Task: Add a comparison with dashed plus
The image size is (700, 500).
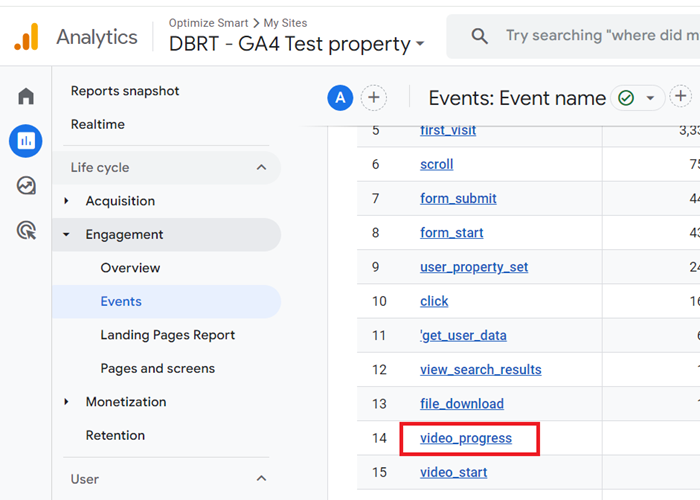Action: pos(374,97)
